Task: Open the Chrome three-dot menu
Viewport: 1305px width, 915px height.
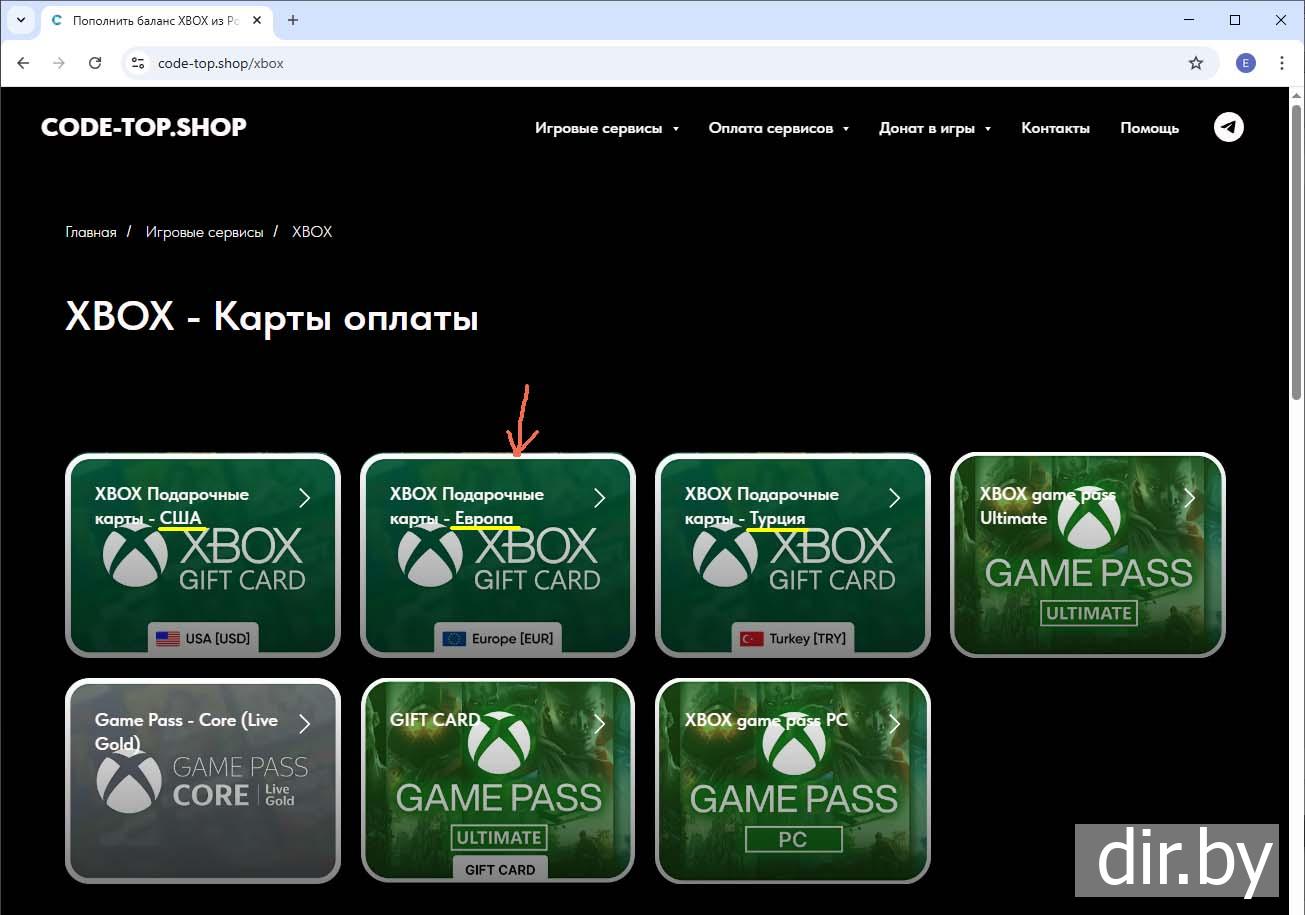Action: click(1282, 63)
